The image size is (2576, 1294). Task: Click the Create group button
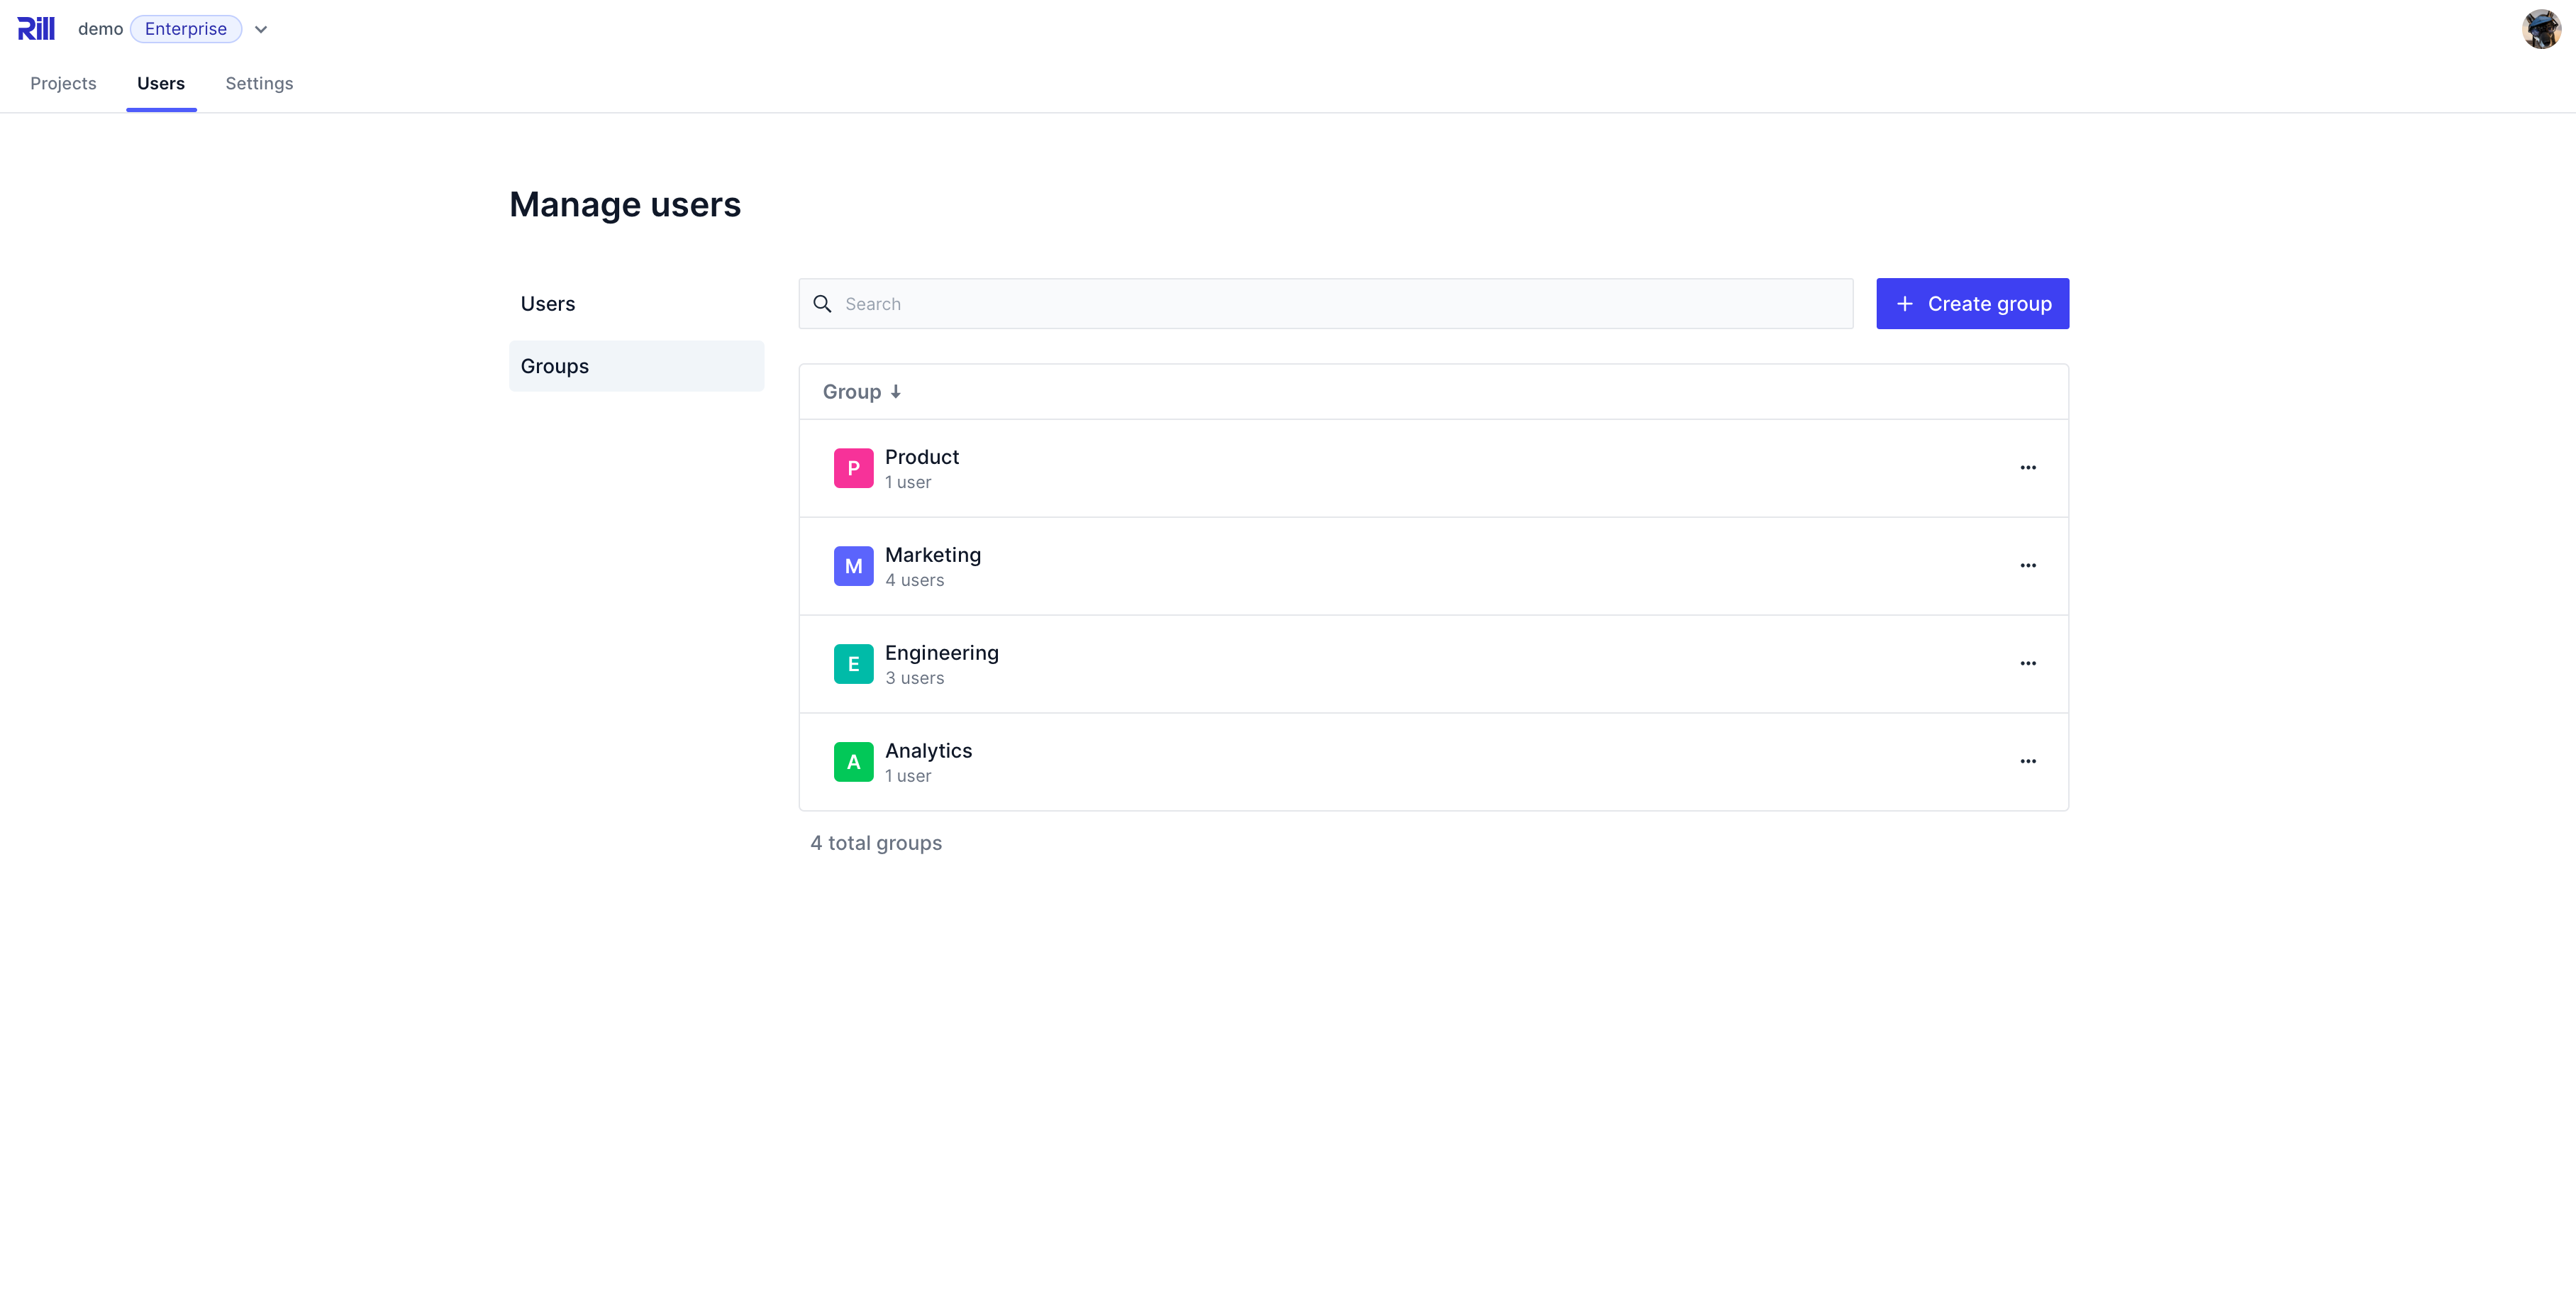(1972, 303)
